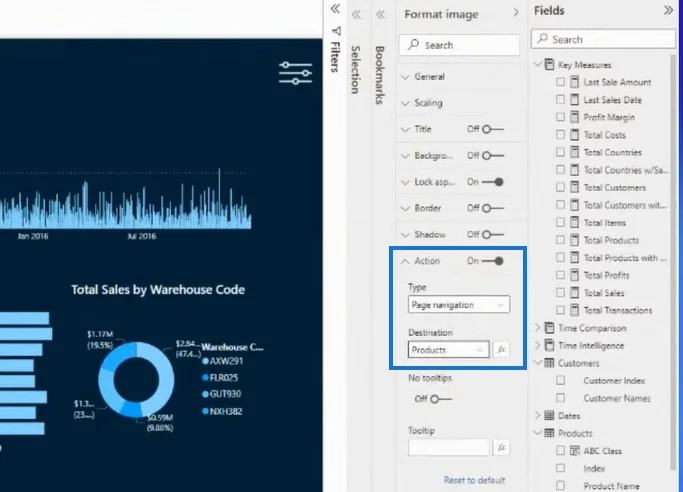Click the Time Intelligence table icon
This screenshot has height=492, width=683.
pos(549,345)
